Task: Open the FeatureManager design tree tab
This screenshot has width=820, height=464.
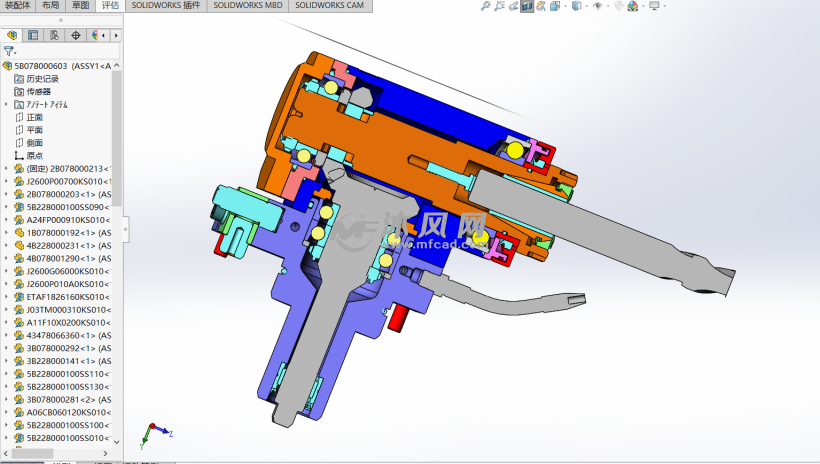Action: (12, 35)
